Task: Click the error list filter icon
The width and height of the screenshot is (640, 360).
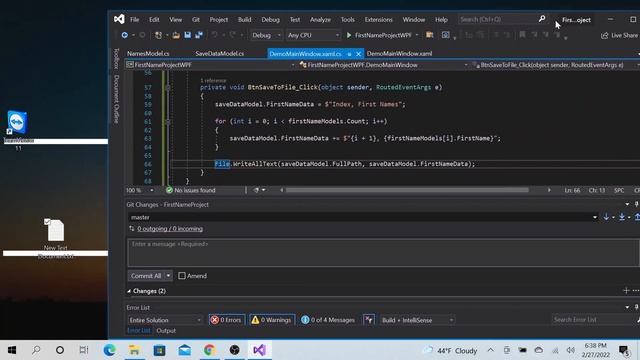Action: tap(369, 320)
